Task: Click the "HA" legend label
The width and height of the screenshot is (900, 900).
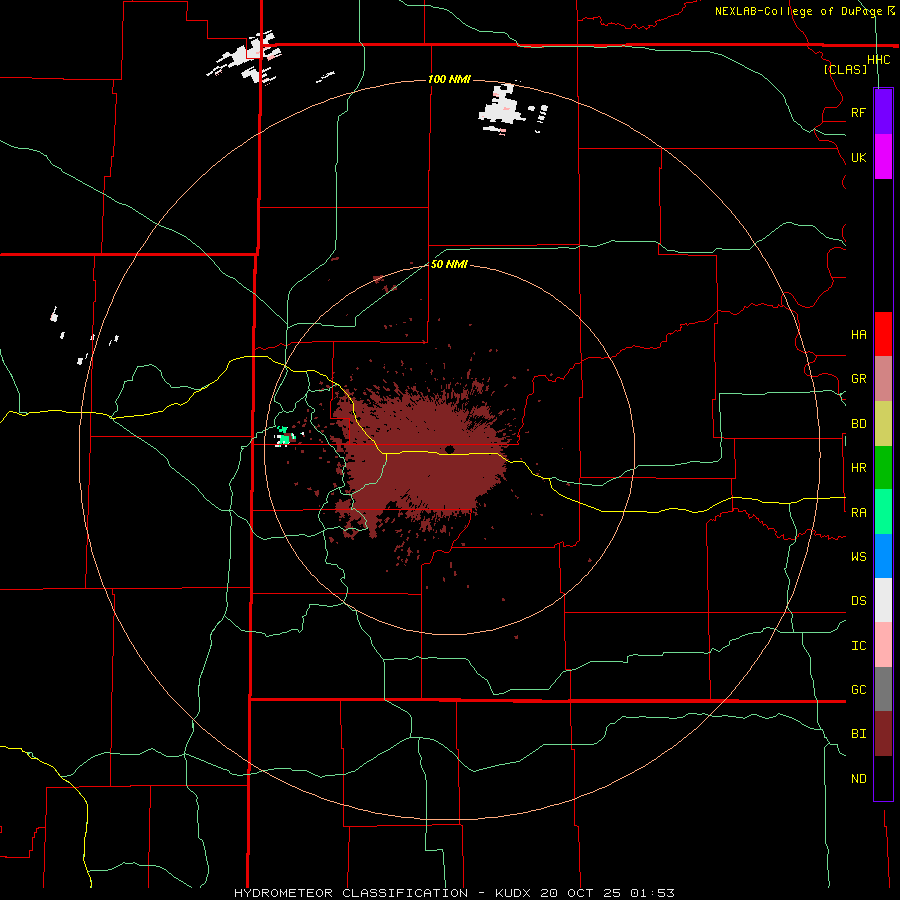Action: coord(858,334)
